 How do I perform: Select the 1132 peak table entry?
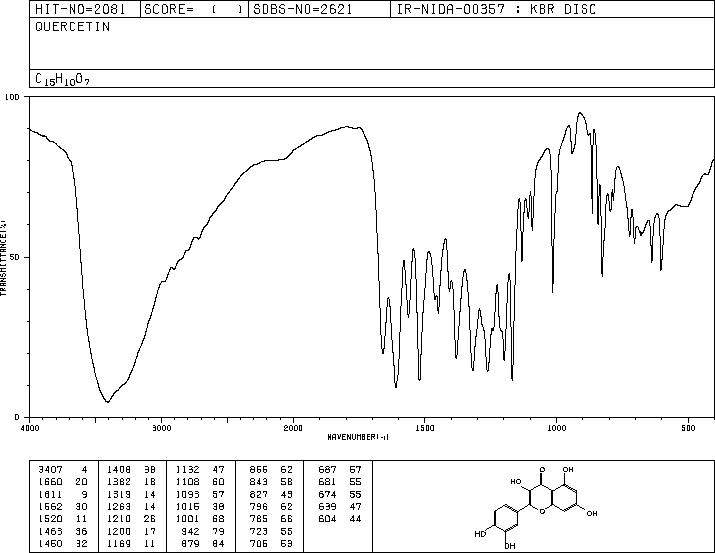200,470
